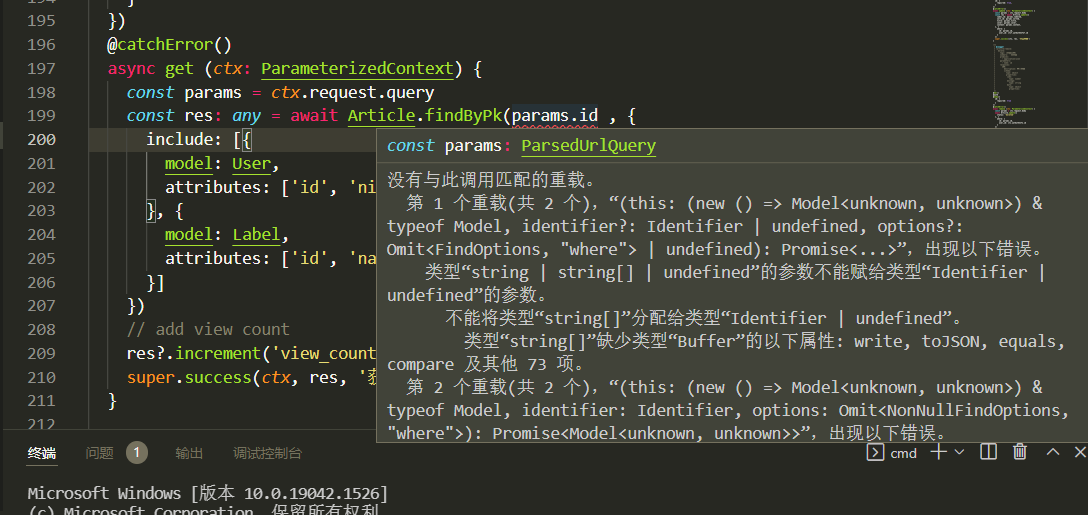Image resolution: width=1088 pixels, height=515 pixels.
Task: Kill terminal with the trash icon
Action: [1020, 453]
